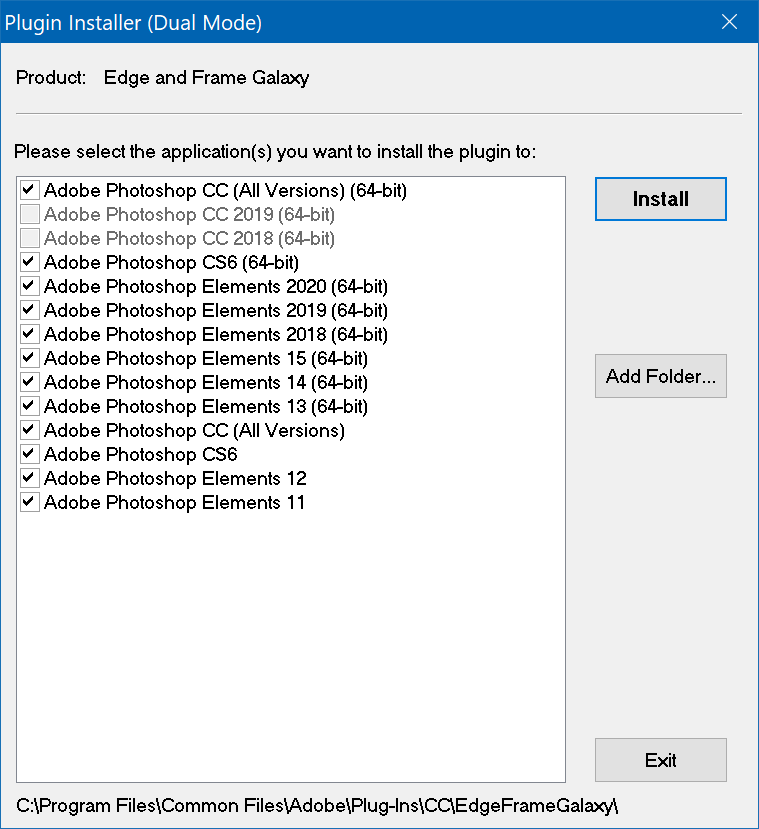Uncheck Adobe Photoshop CC (All Versions) (64-bit) checkbox
Viewport: 759px width, 829px height.
pos(30,190)
